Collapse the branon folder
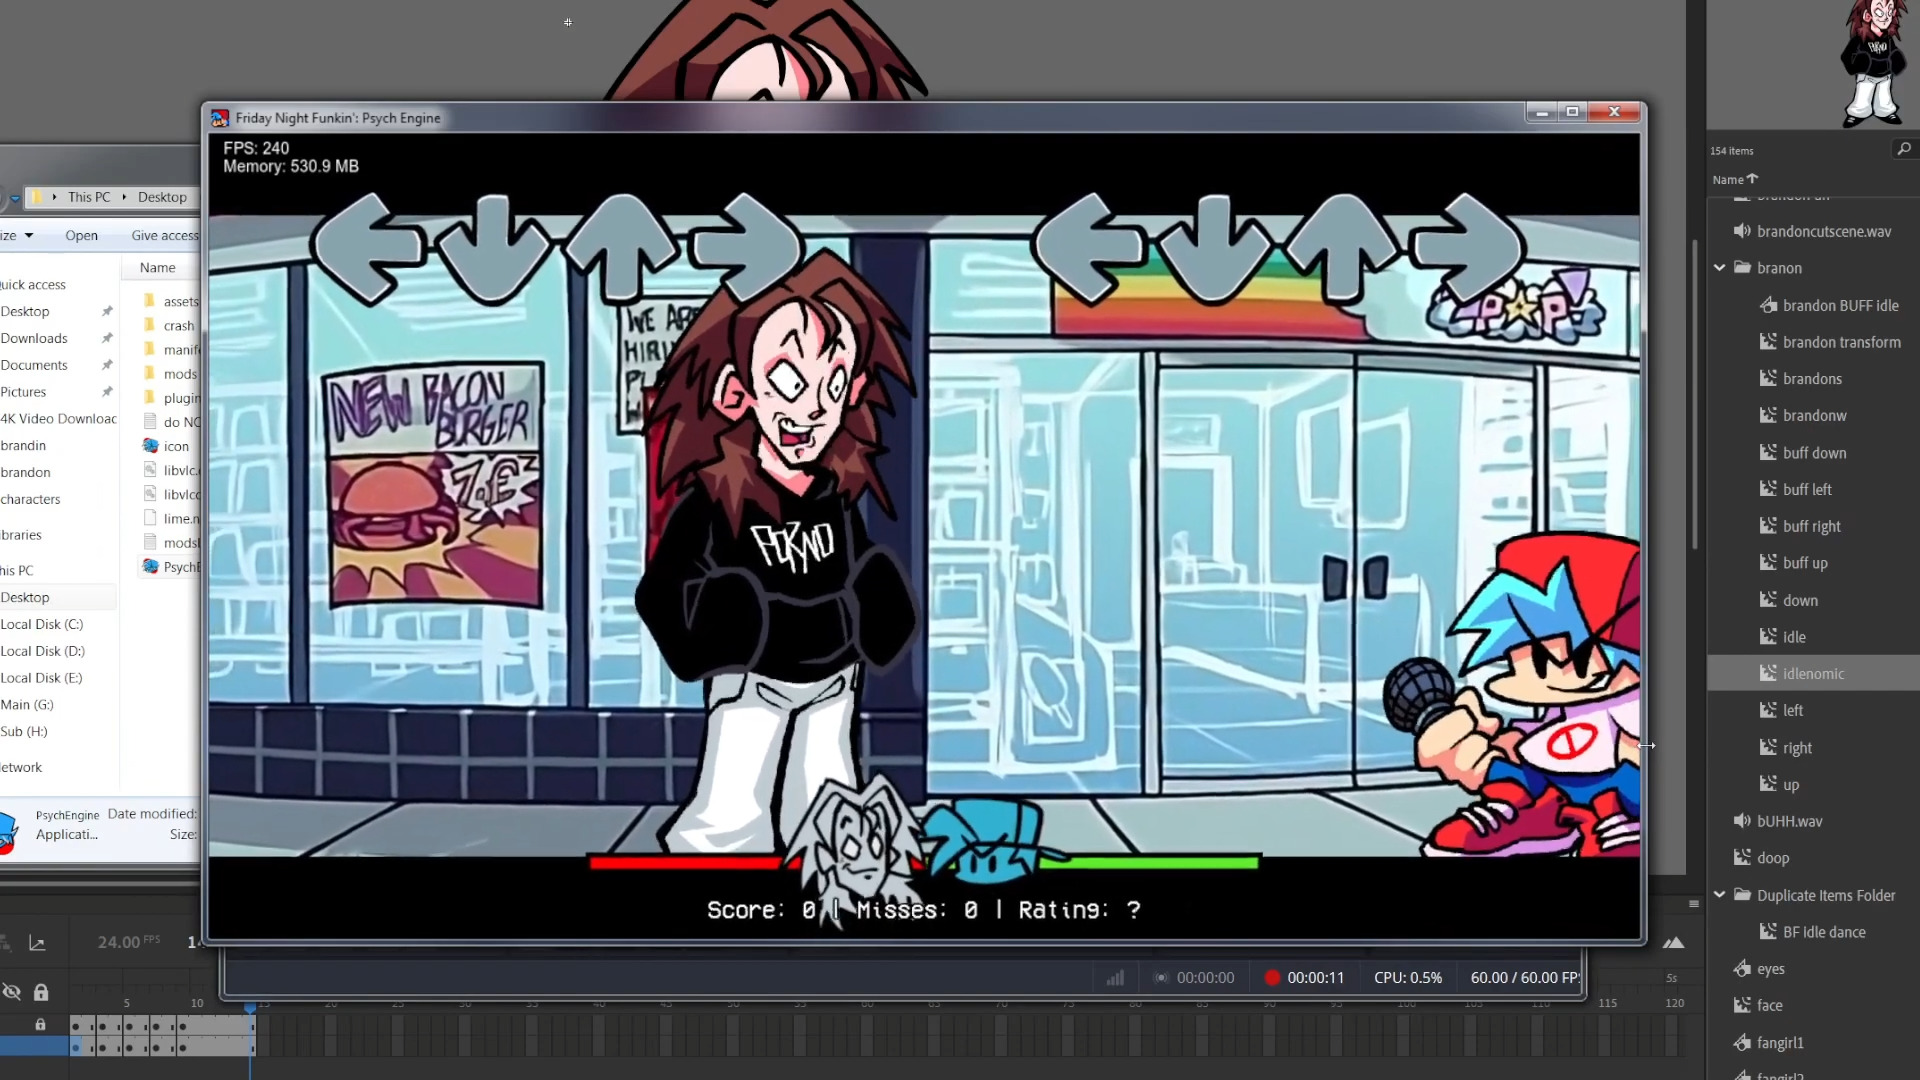 pos(1720,268)
